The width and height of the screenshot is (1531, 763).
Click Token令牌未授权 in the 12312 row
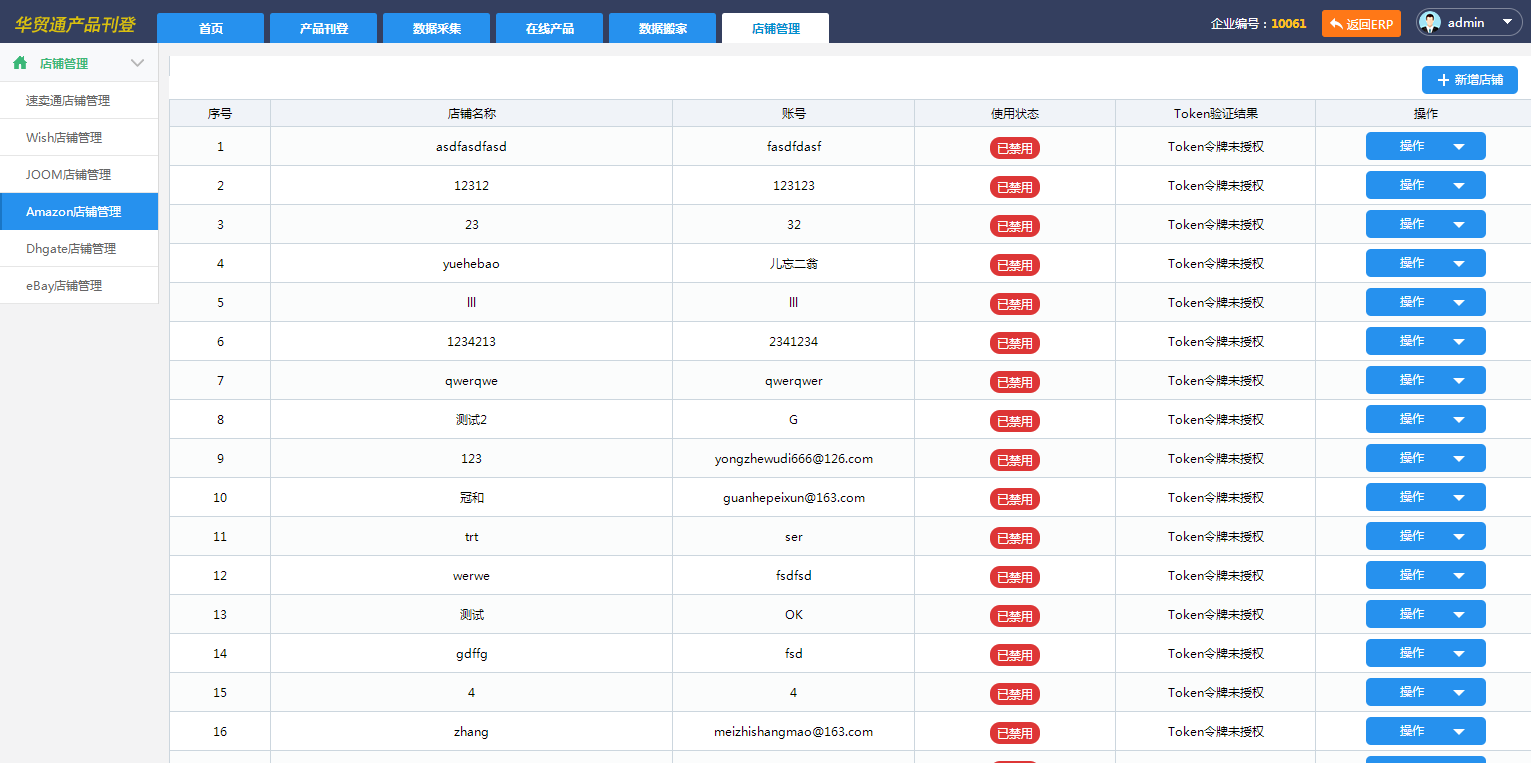pyautogui.click(x=1216, y=185)
